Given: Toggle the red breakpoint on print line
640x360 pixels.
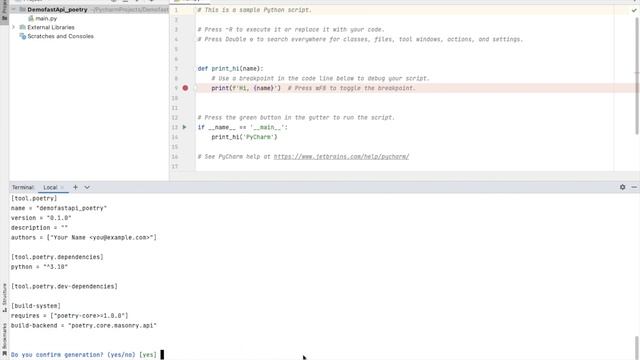Looking at the screenshot, I should click(185, 88).
